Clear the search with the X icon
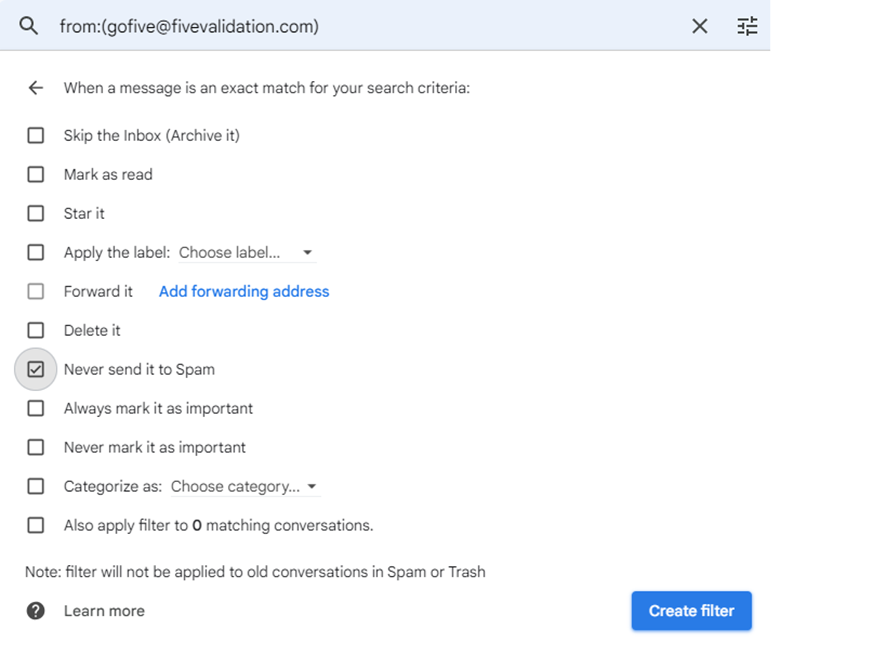This screenshot has height=654, width=886. click(x=700, y=26)
